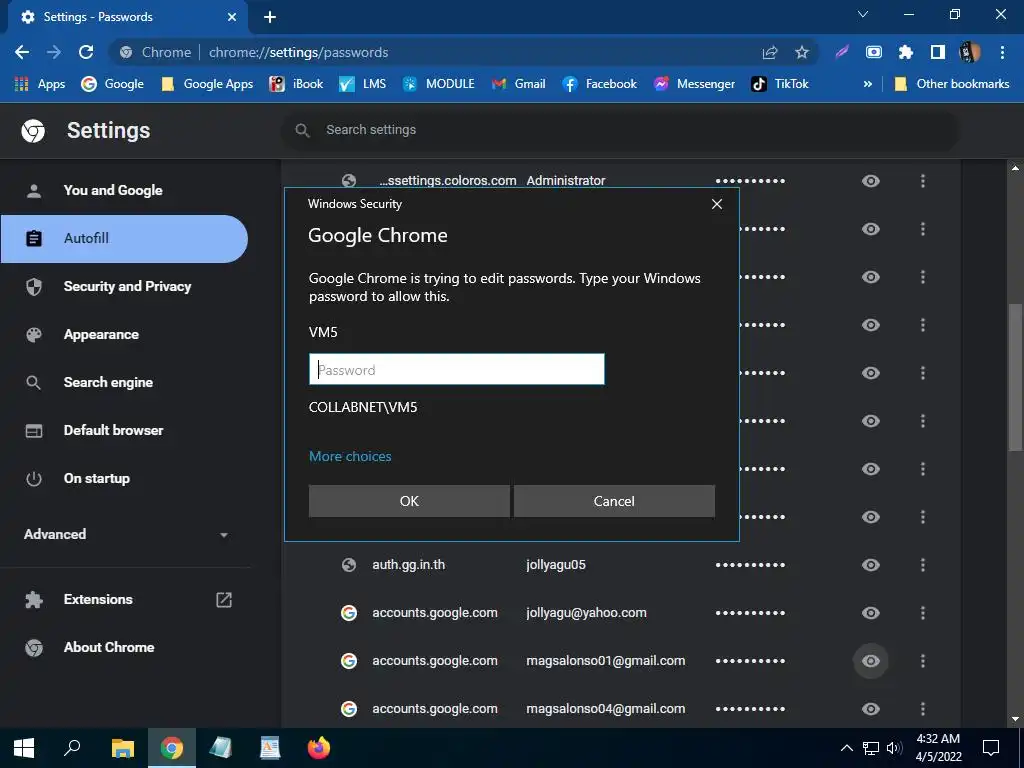Open the Chrome profile avatar
Screen dimensions: 1024x768
(x=970, y=52)
